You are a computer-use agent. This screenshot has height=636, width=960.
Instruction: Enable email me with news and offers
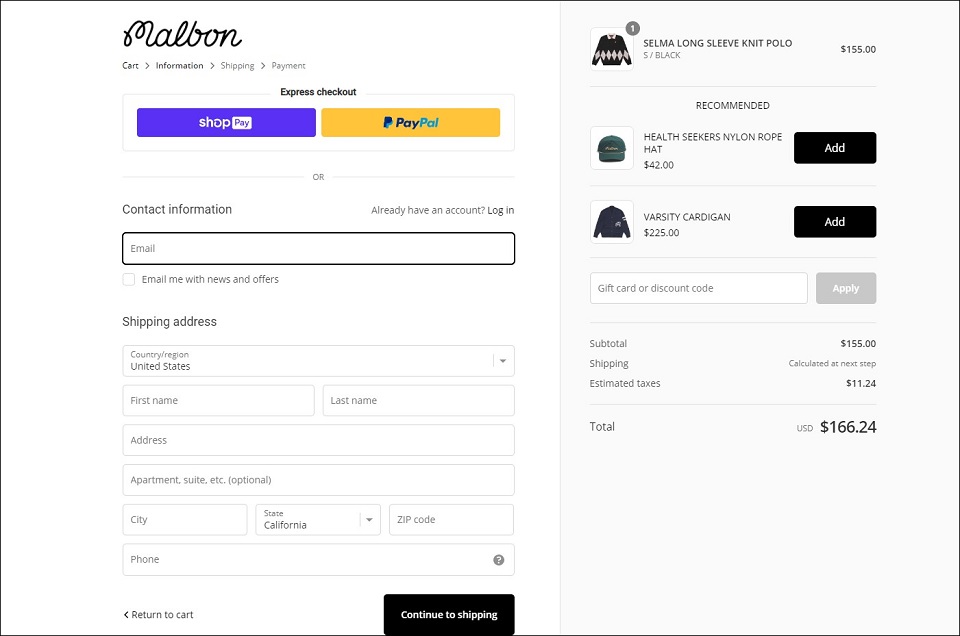pyautogui.click(x=129, y=279)
